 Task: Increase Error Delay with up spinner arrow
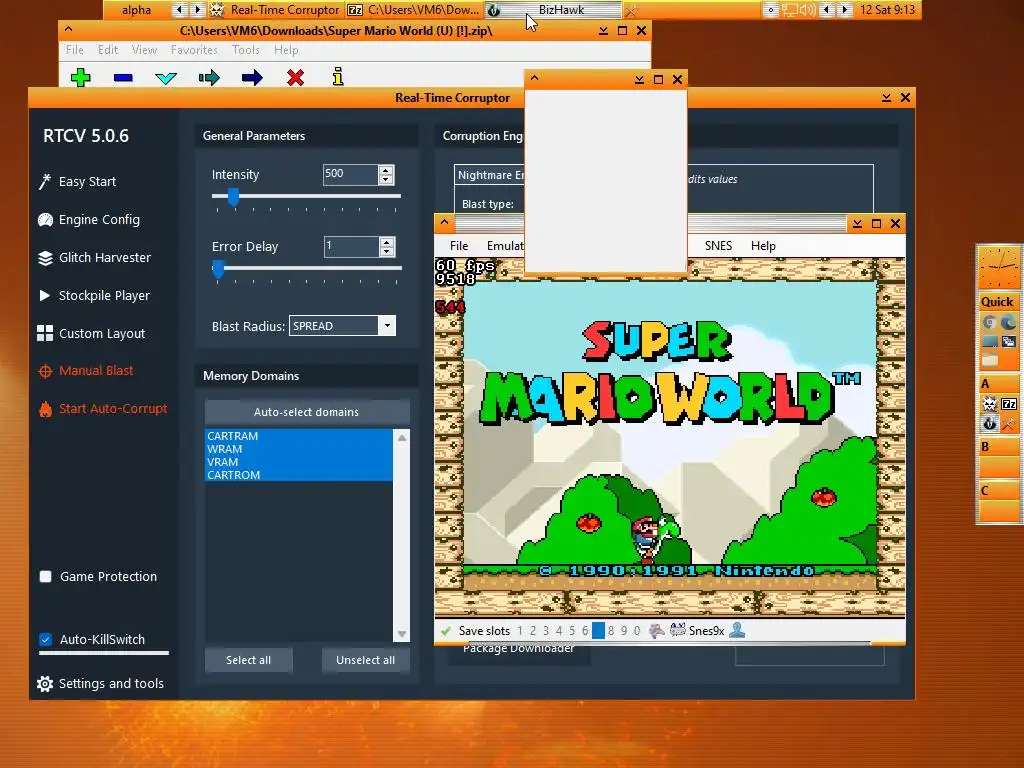pyautogui.click(x=387, y=242)
